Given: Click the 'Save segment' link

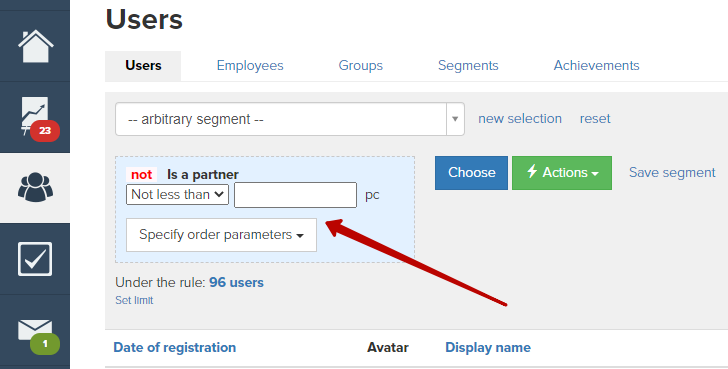Looking at the screenshot, I should [672, 173].
